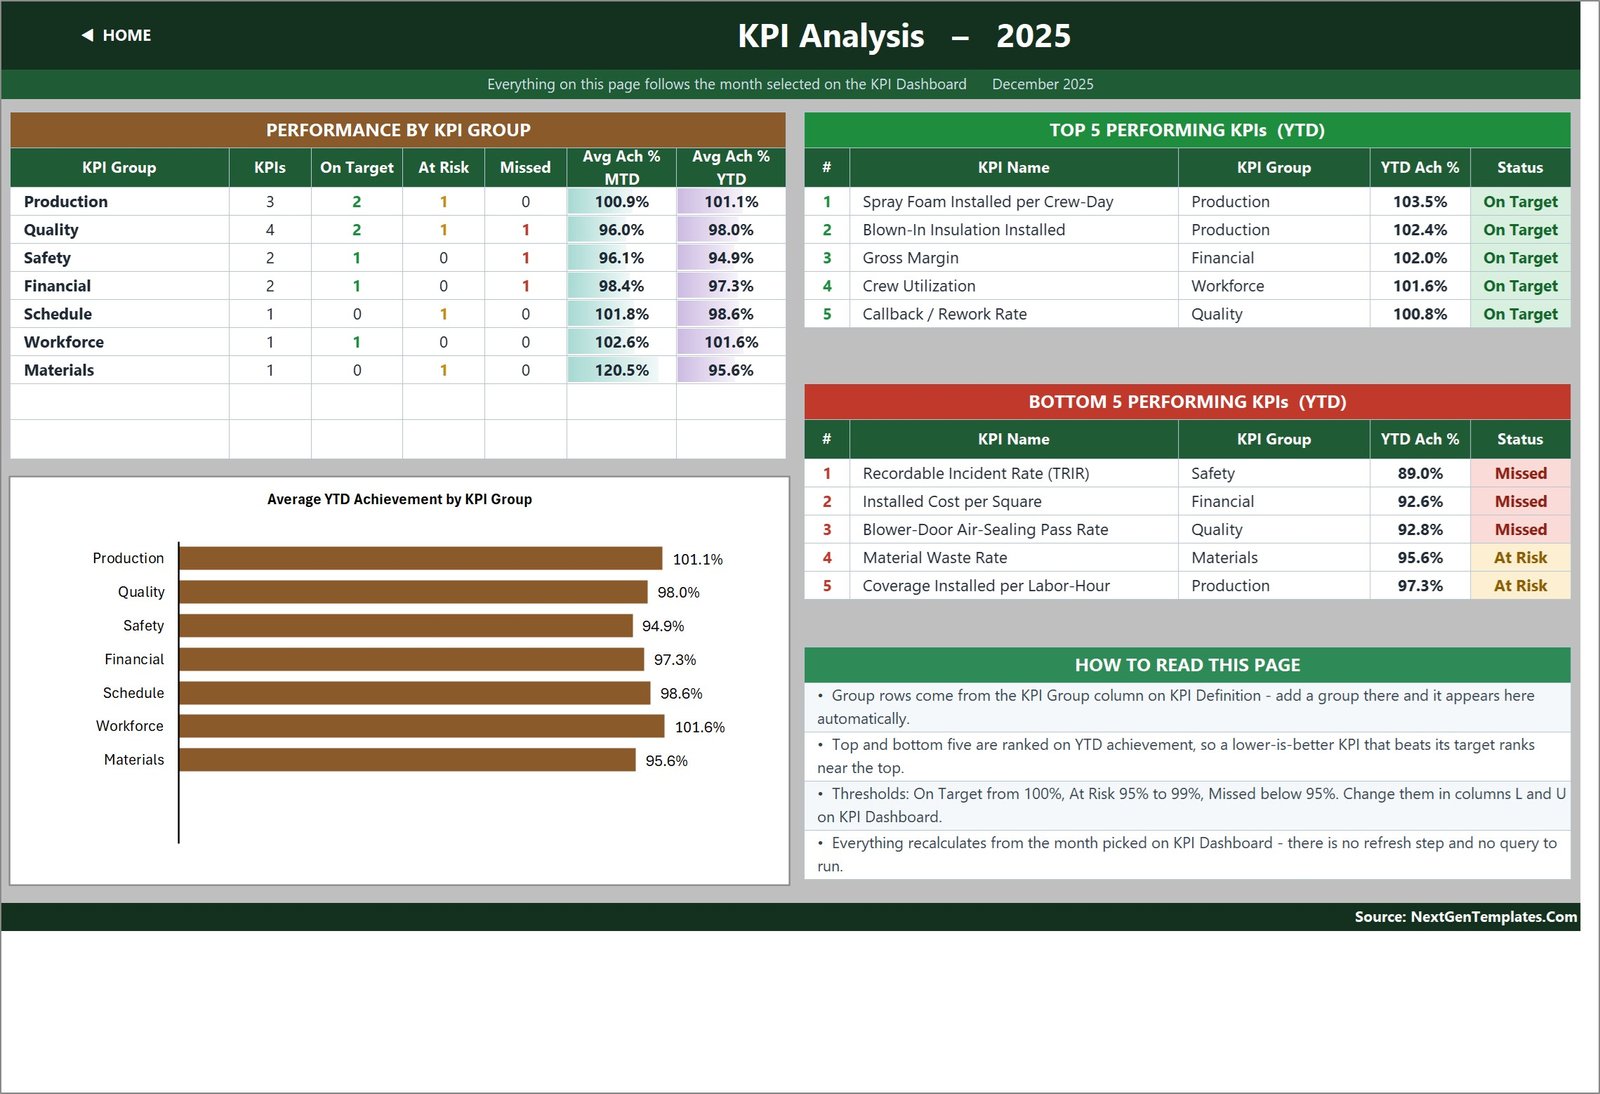Viewport: 1600px width, 1094px height.
Task: Click Missed status for TRIR row
Action: (x=1520, y=473)
